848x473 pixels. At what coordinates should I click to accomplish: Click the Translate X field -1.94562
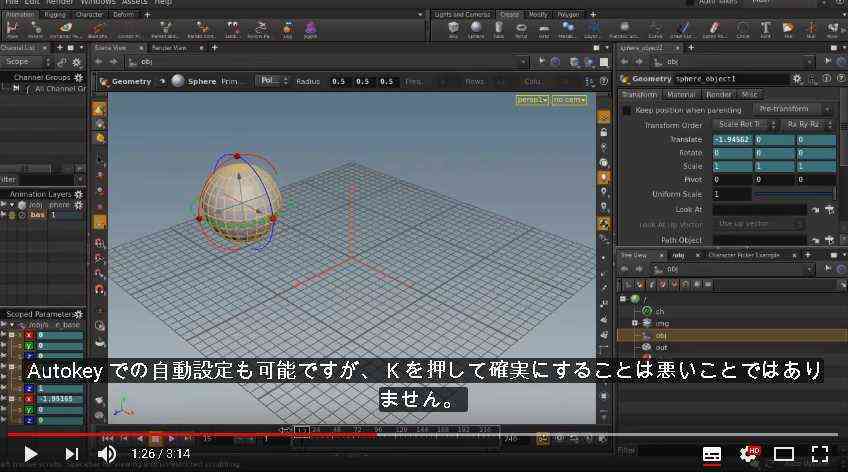(x=732, y=139)
